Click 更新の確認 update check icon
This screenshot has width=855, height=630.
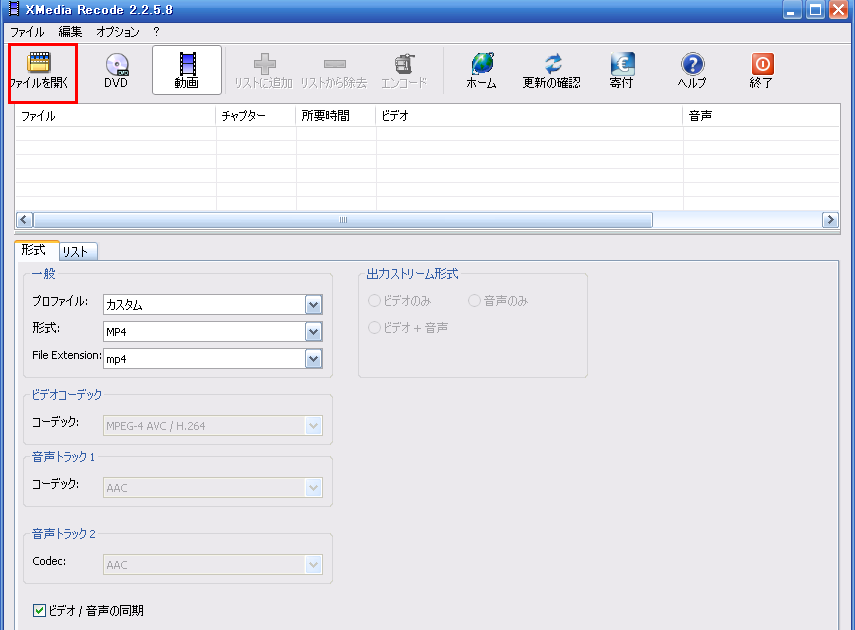tap(552, 64)
